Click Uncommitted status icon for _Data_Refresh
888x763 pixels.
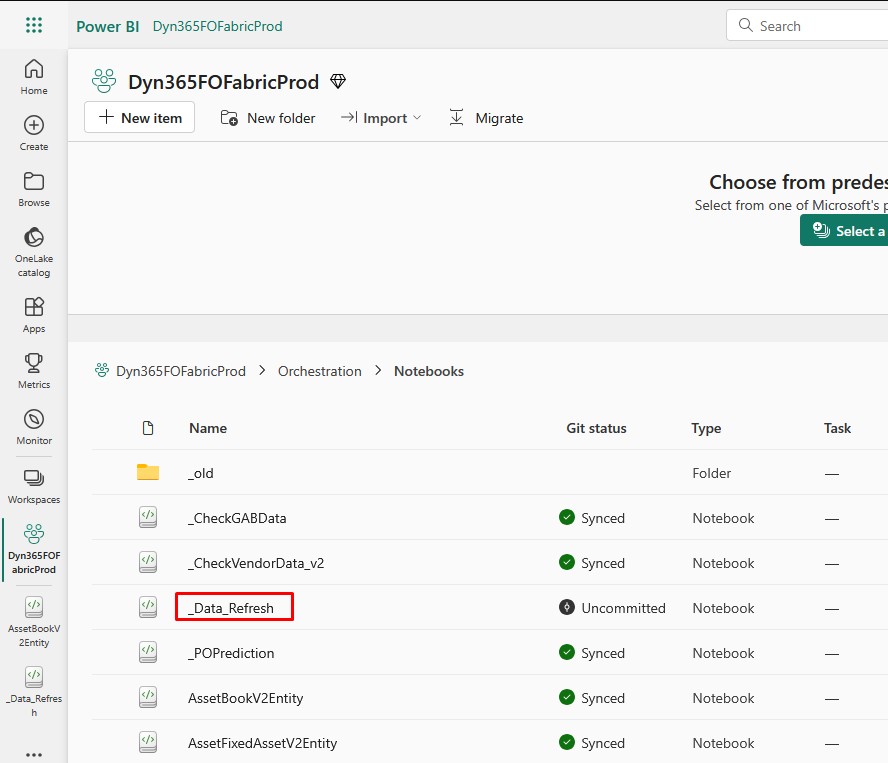567,607
